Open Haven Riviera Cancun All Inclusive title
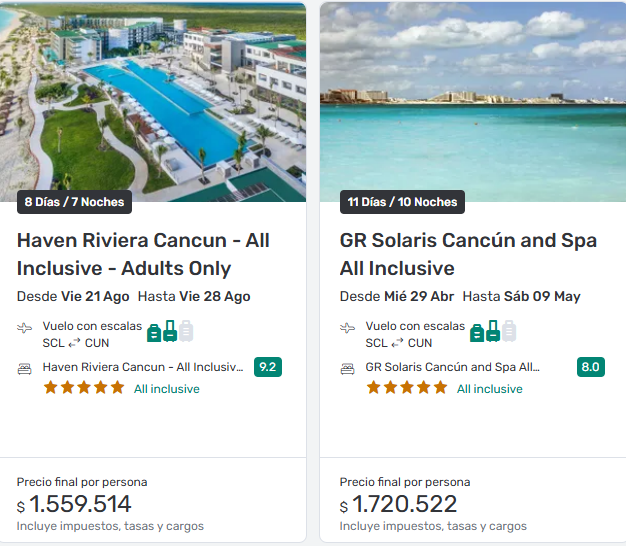This screenshot has width=626, height=546. point(143,254)
